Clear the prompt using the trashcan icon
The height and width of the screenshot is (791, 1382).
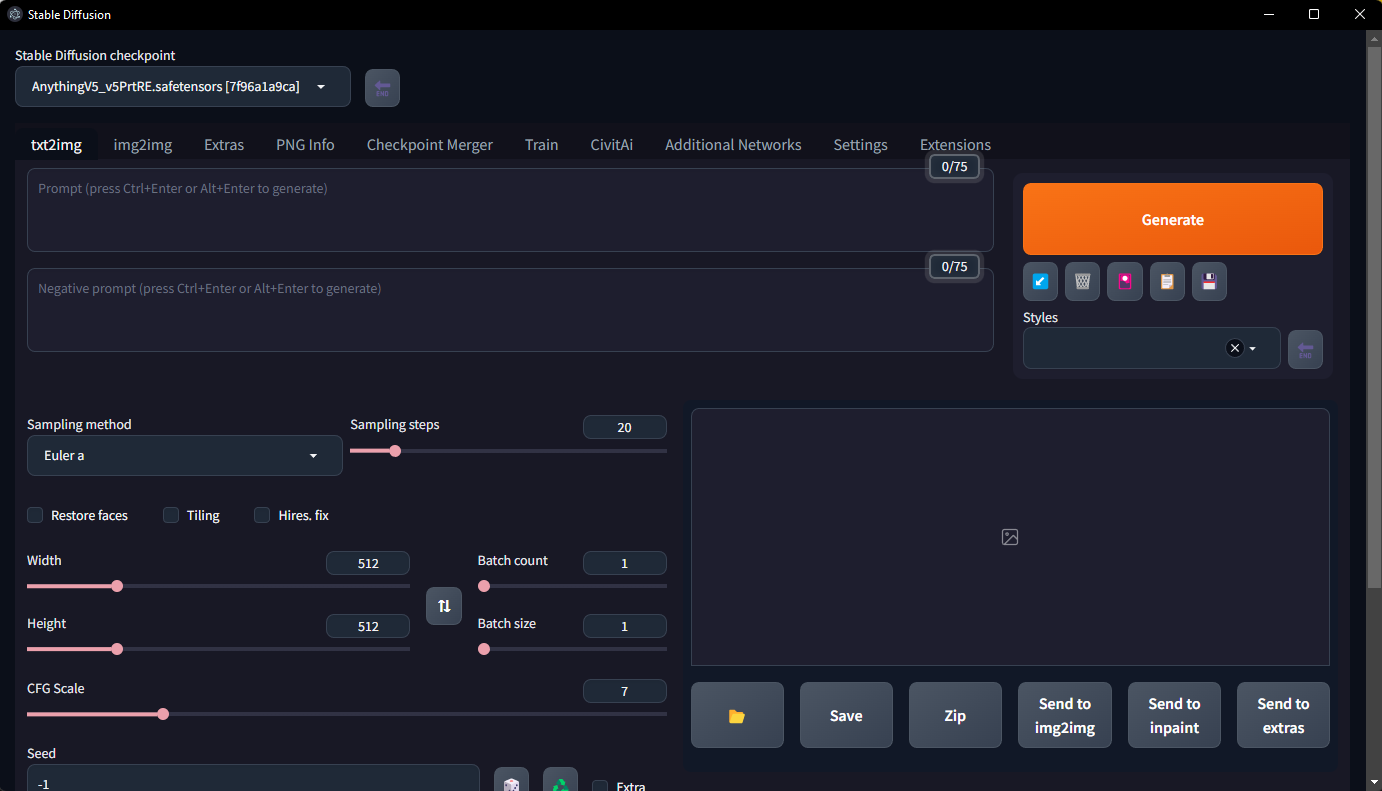[x=1082, y=281]
